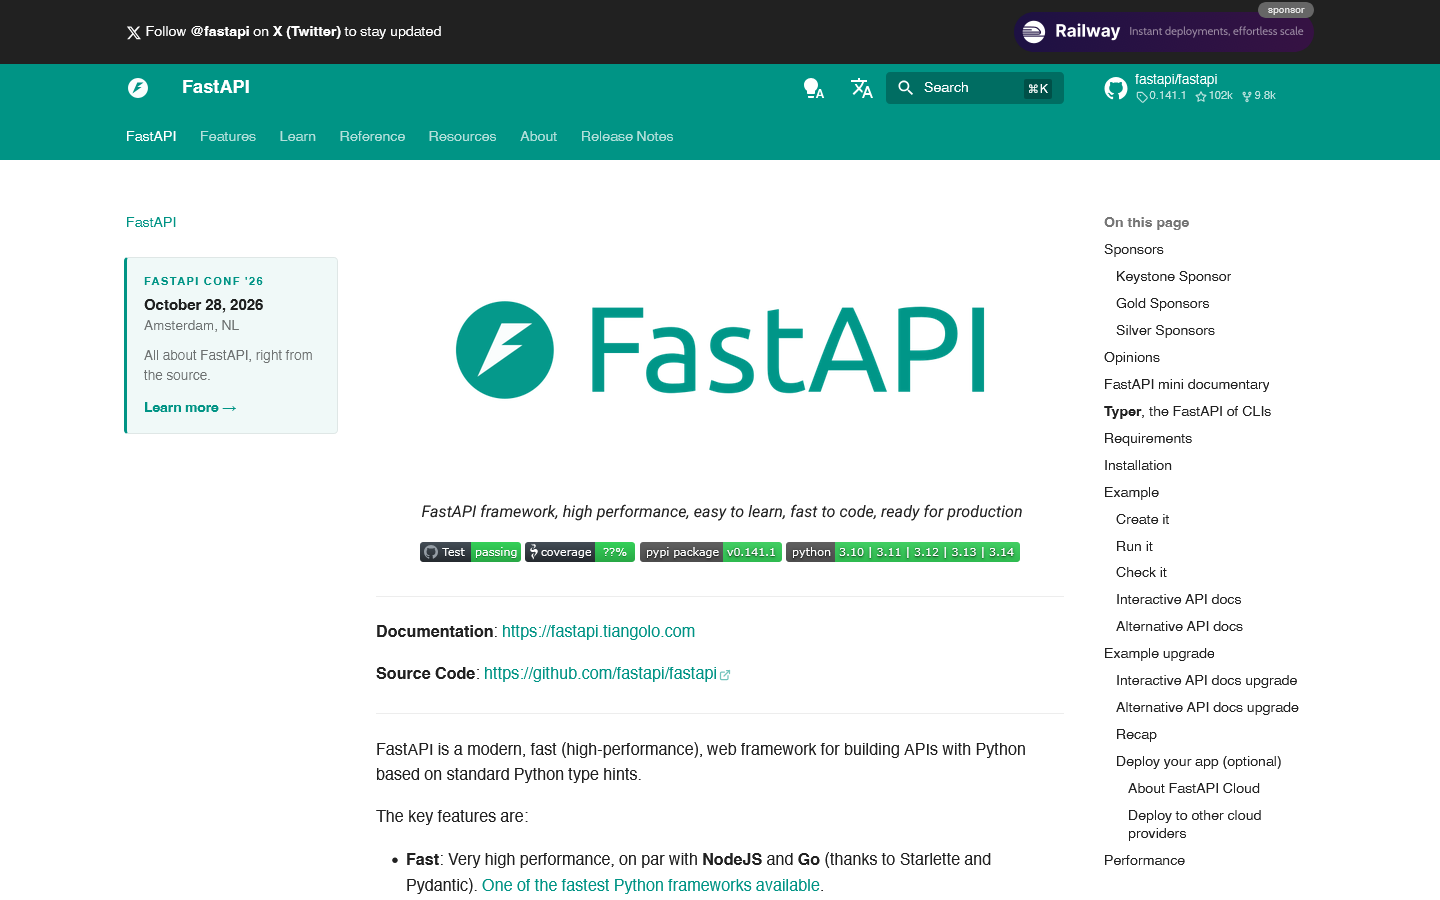The height and width of the screenshot is (900, 1440).
Task: Open the fastest Python frameworks available link
Action: 651,885
